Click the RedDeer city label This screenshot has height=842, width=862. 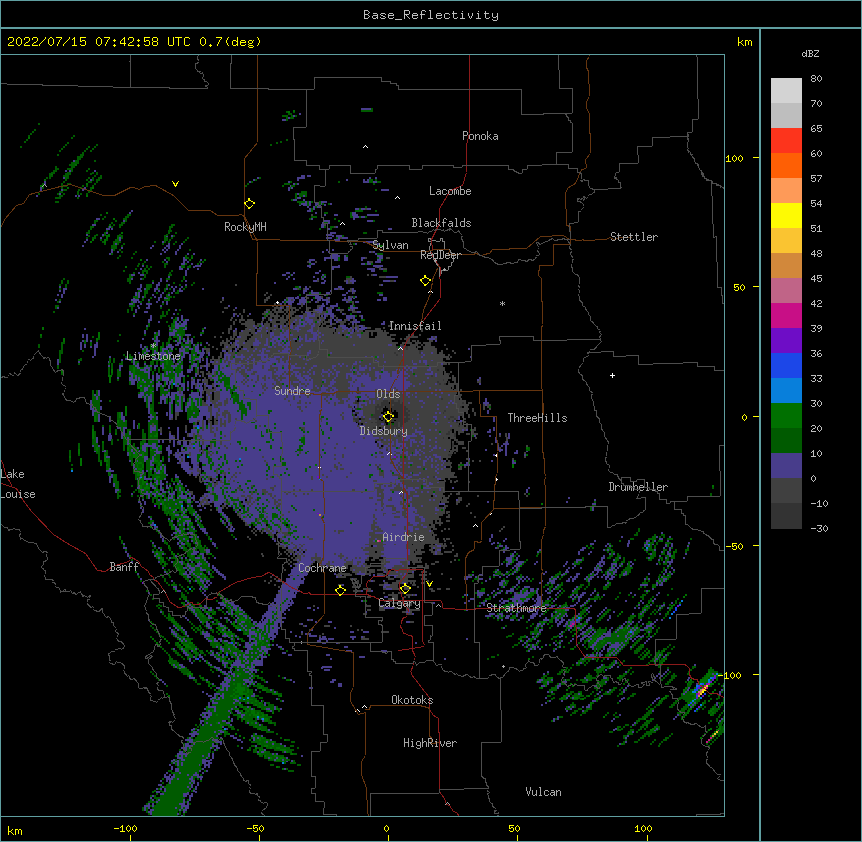(x=440, y=255)
